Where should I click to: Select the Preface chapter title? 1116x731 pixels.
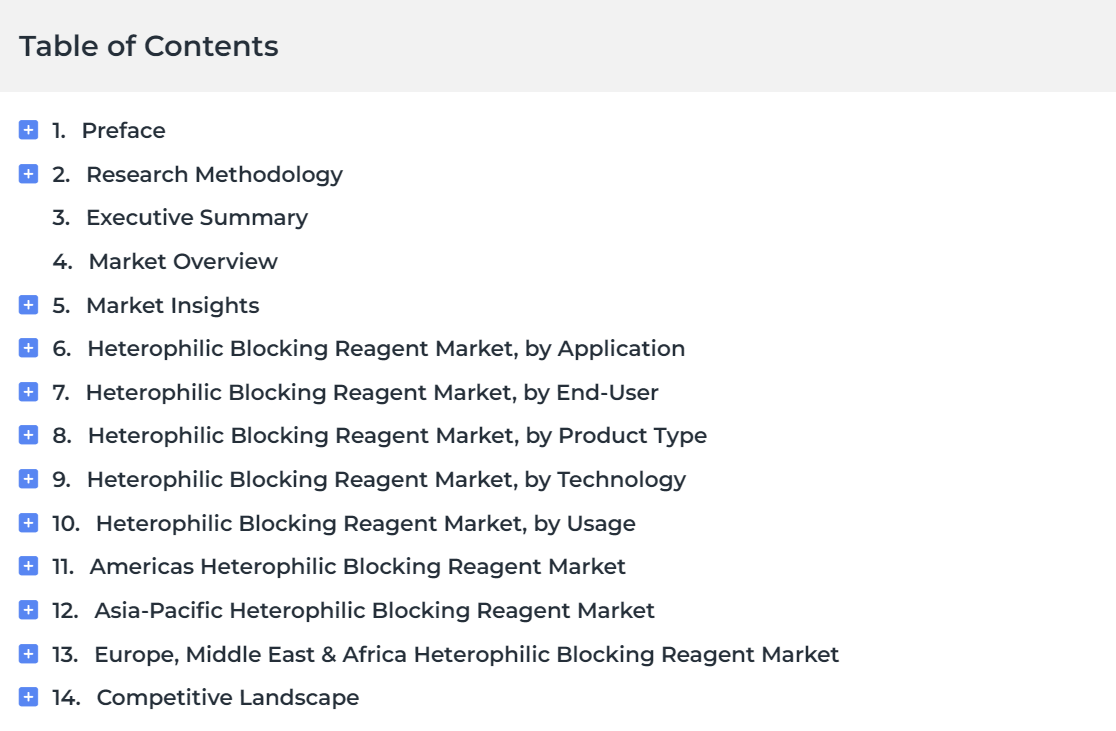pos(124,130)
